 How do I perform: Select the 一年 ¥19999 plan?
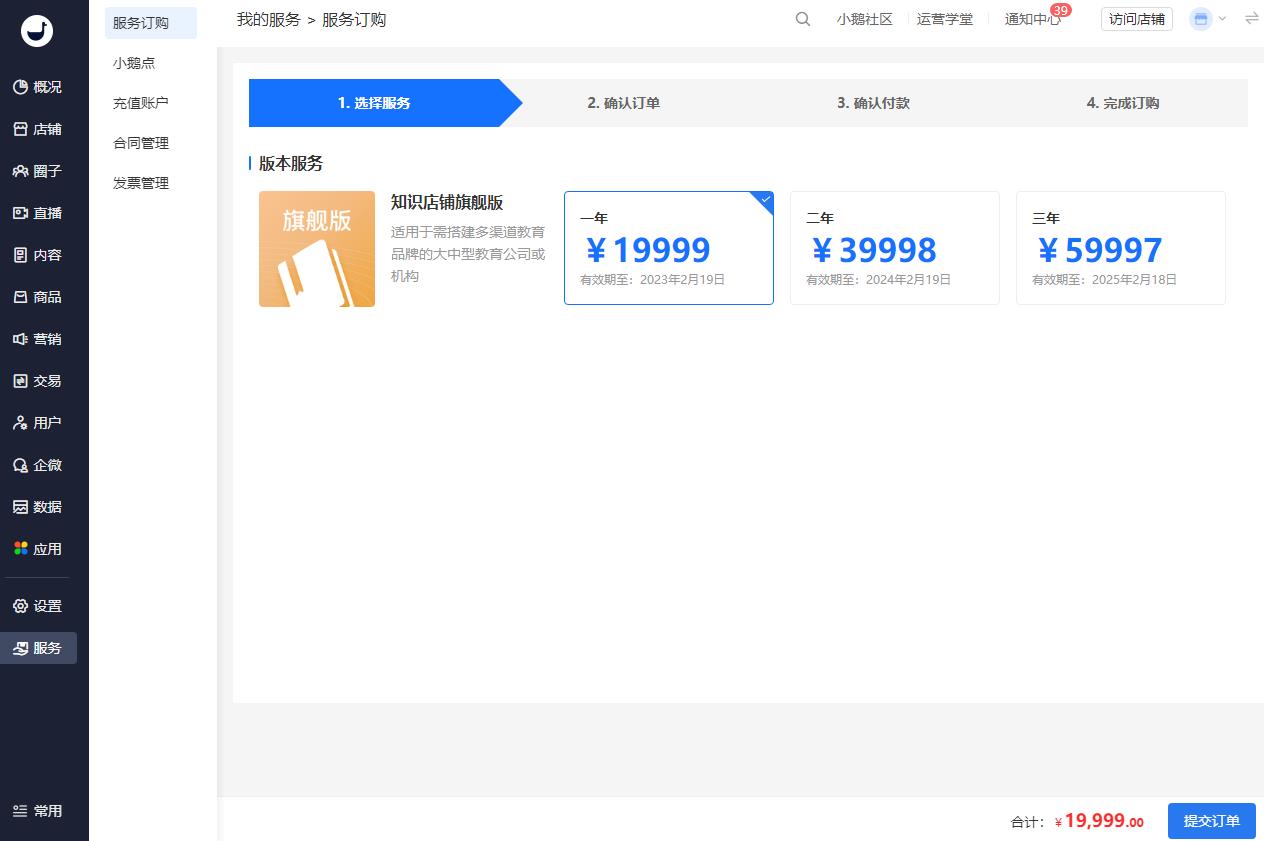[x=669, y=248]
